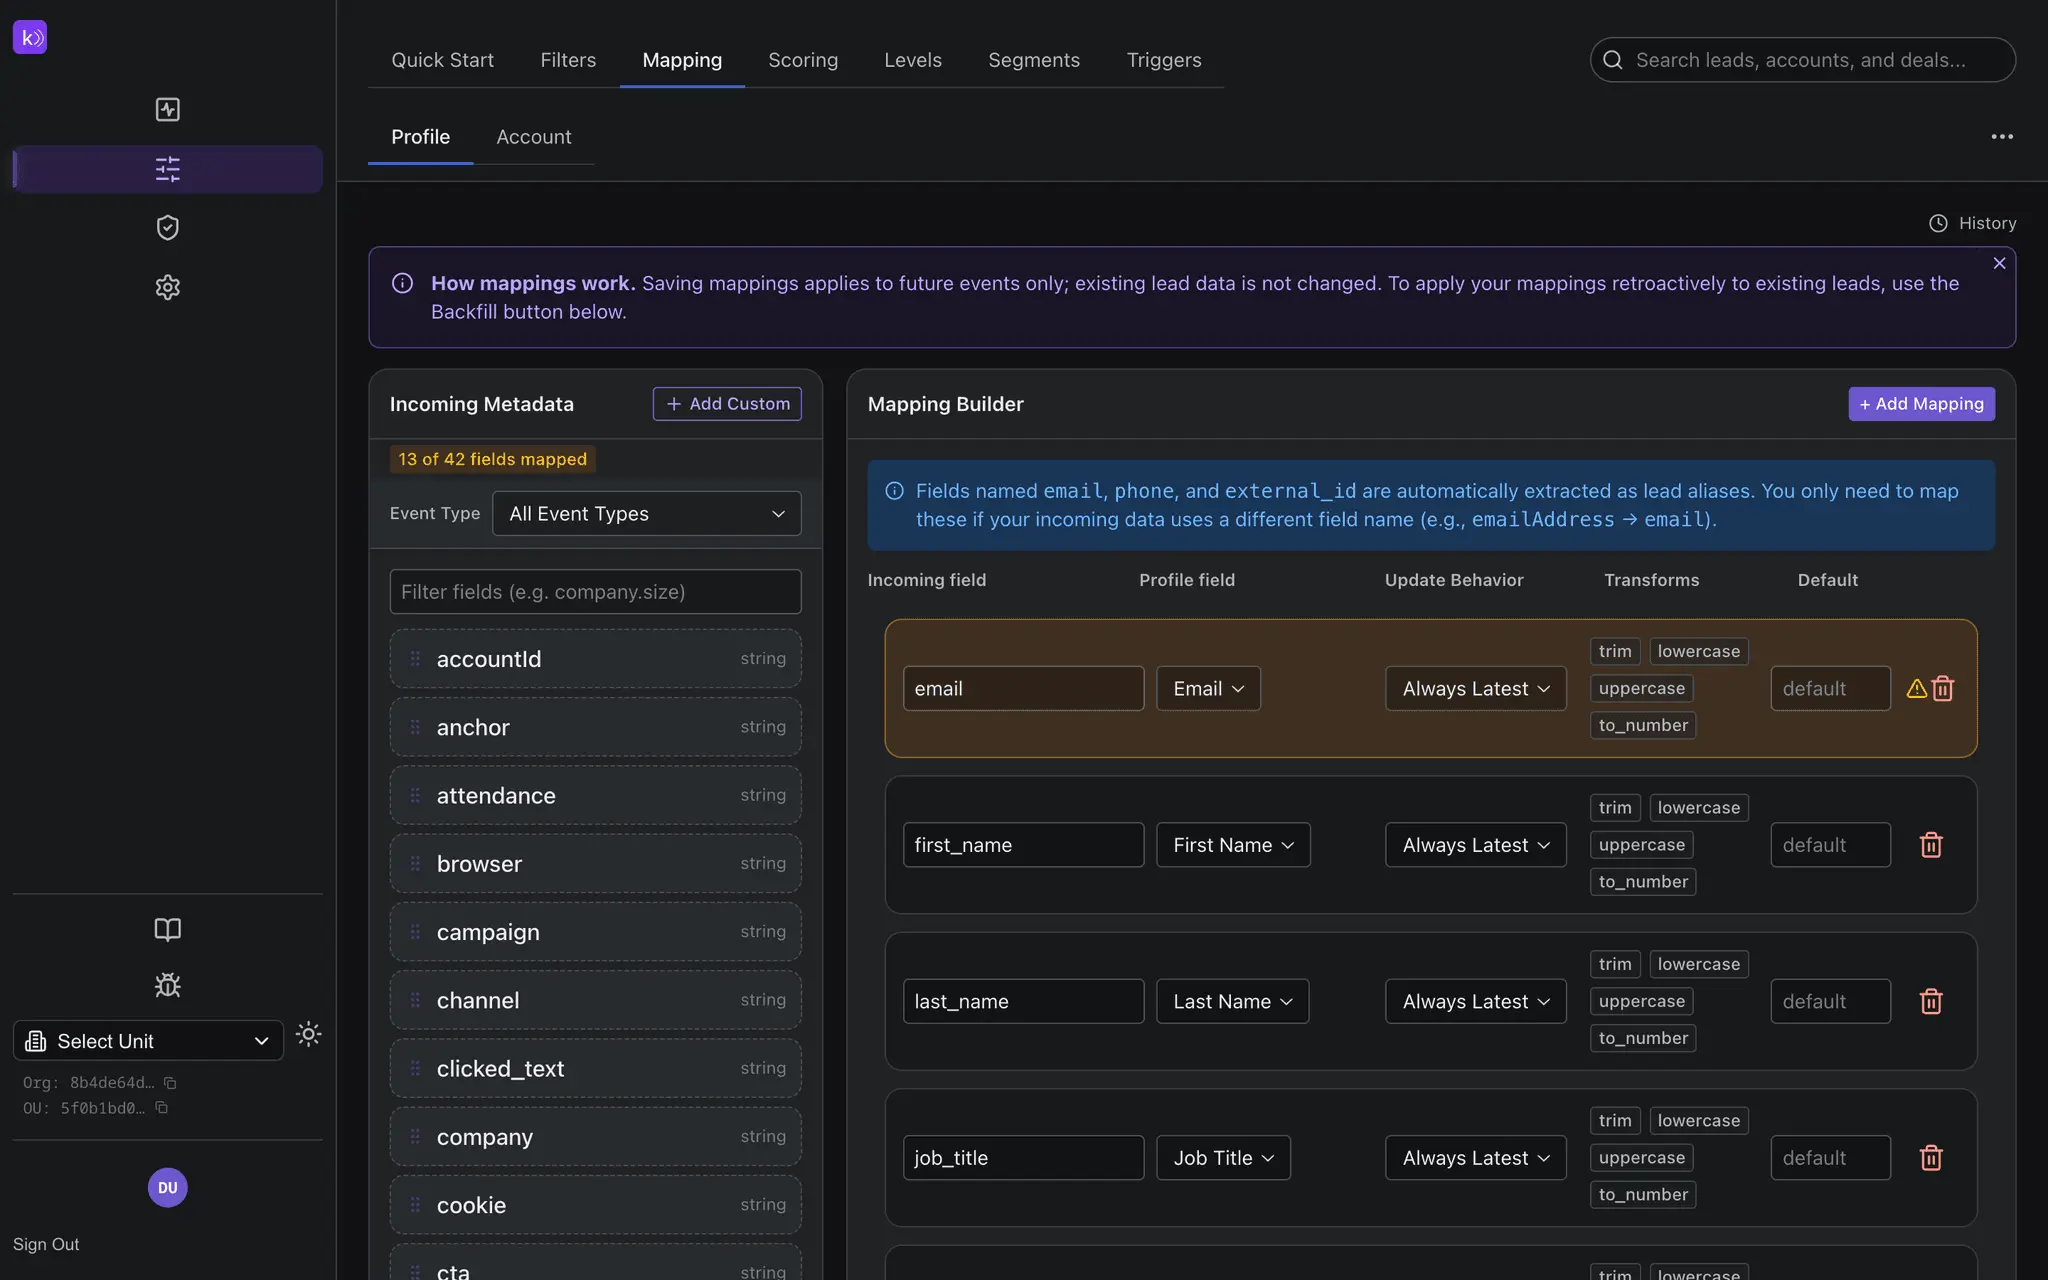Switch to the Filters tab
2048x1280 pixels.
(568, 60)
